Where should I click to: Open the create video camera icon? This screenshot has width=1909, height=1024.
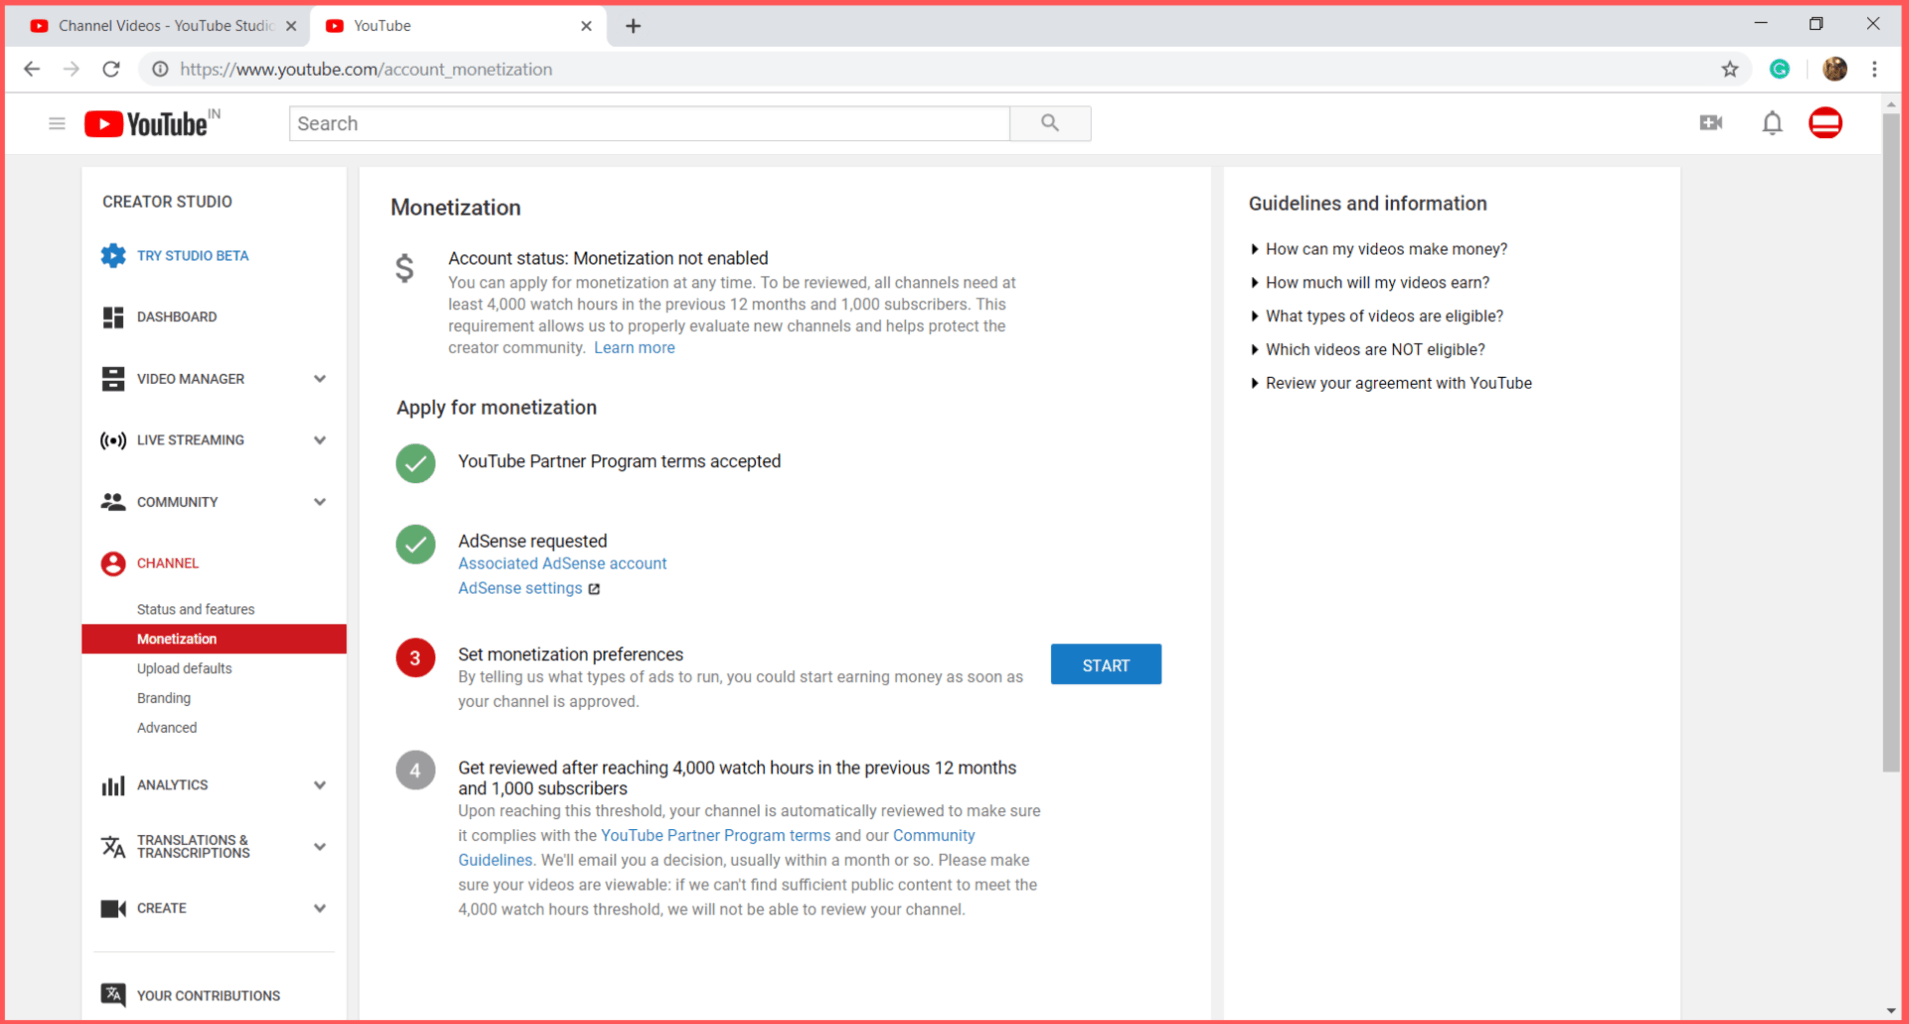coord(1711,123)
